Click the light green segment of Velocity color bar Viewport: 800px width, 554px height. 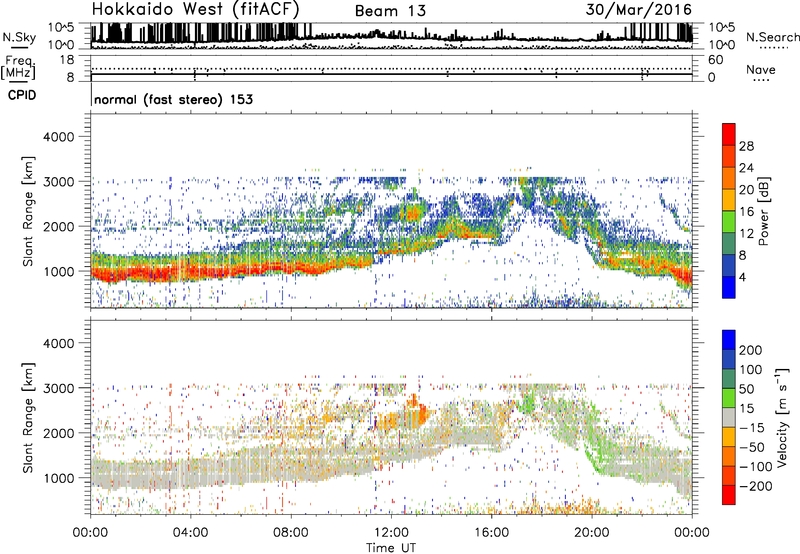pyautogui.click(x=729, y=398)
